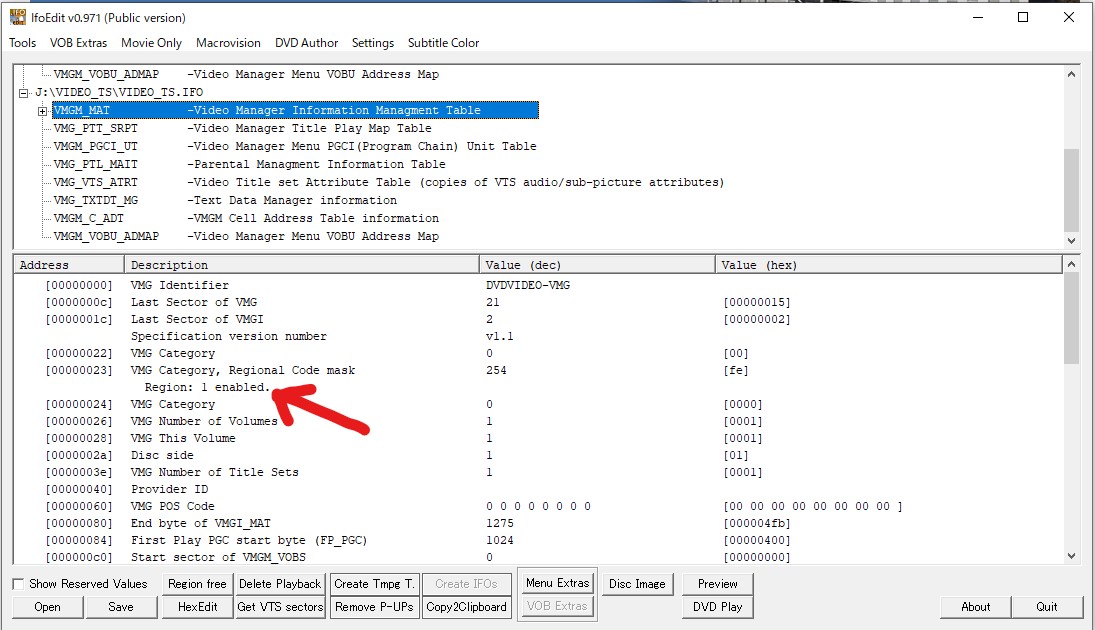
Task: Select VMG_PTL_MAIT Parental Management row
Action: [249, 165]
